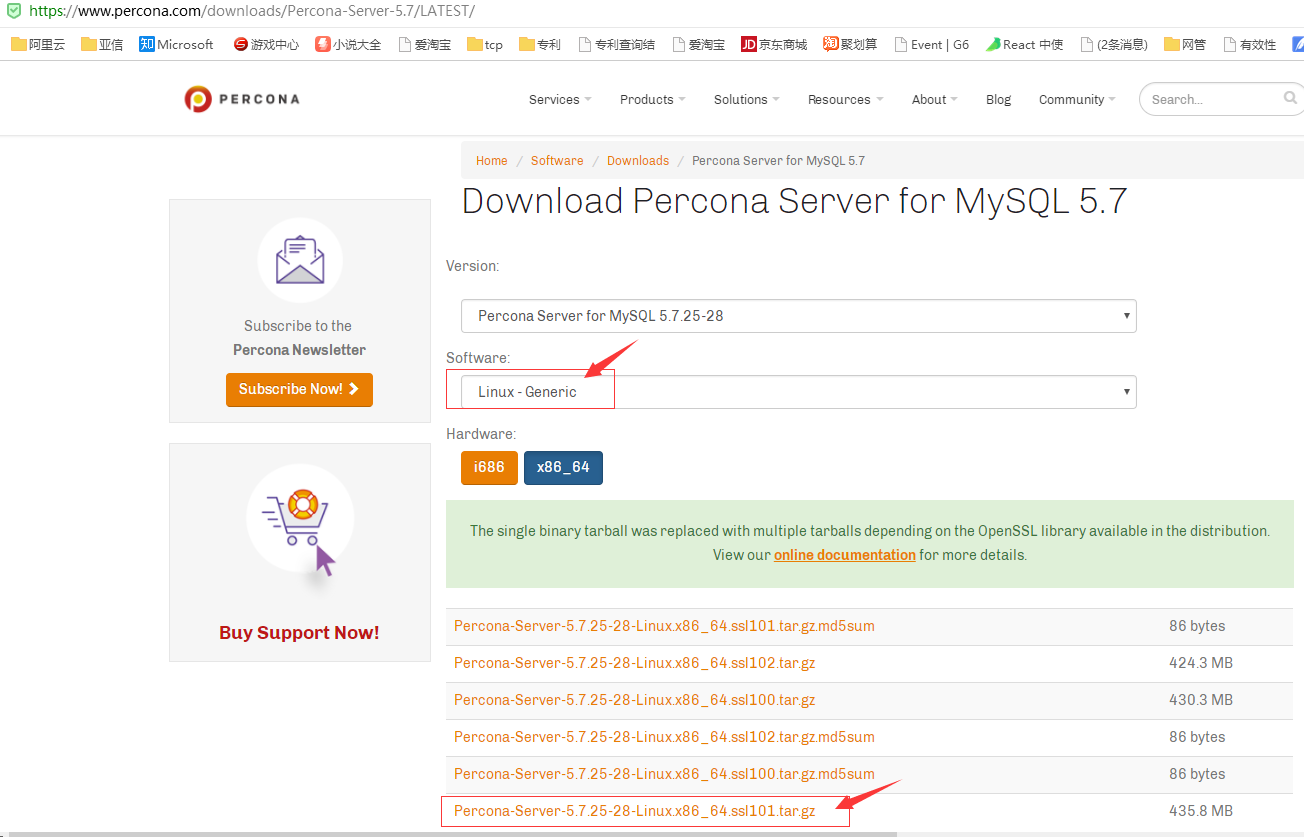The height and width of the screenshot is (837, 1304).
Task: Open the online documentation link
Action: coord(845,554)
